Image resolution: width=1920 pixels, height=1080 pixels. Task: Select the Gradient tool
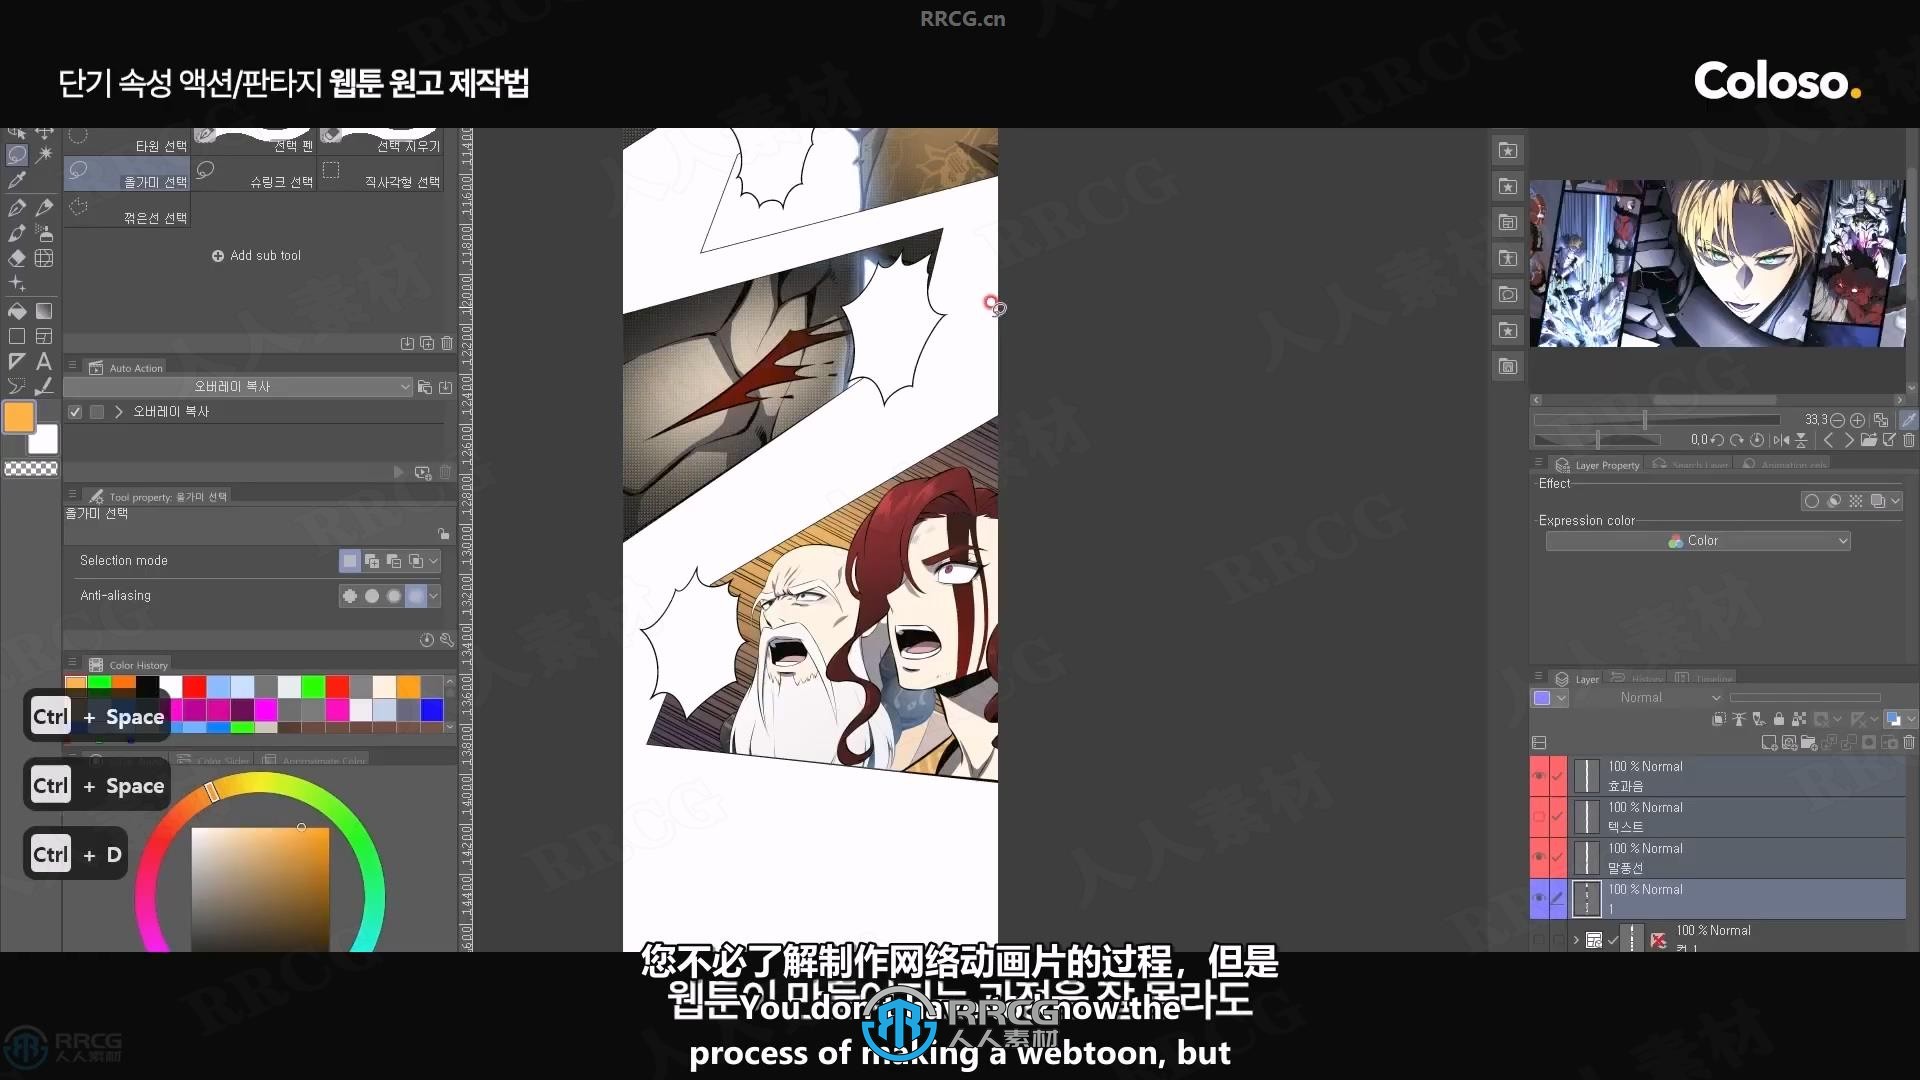44,311
